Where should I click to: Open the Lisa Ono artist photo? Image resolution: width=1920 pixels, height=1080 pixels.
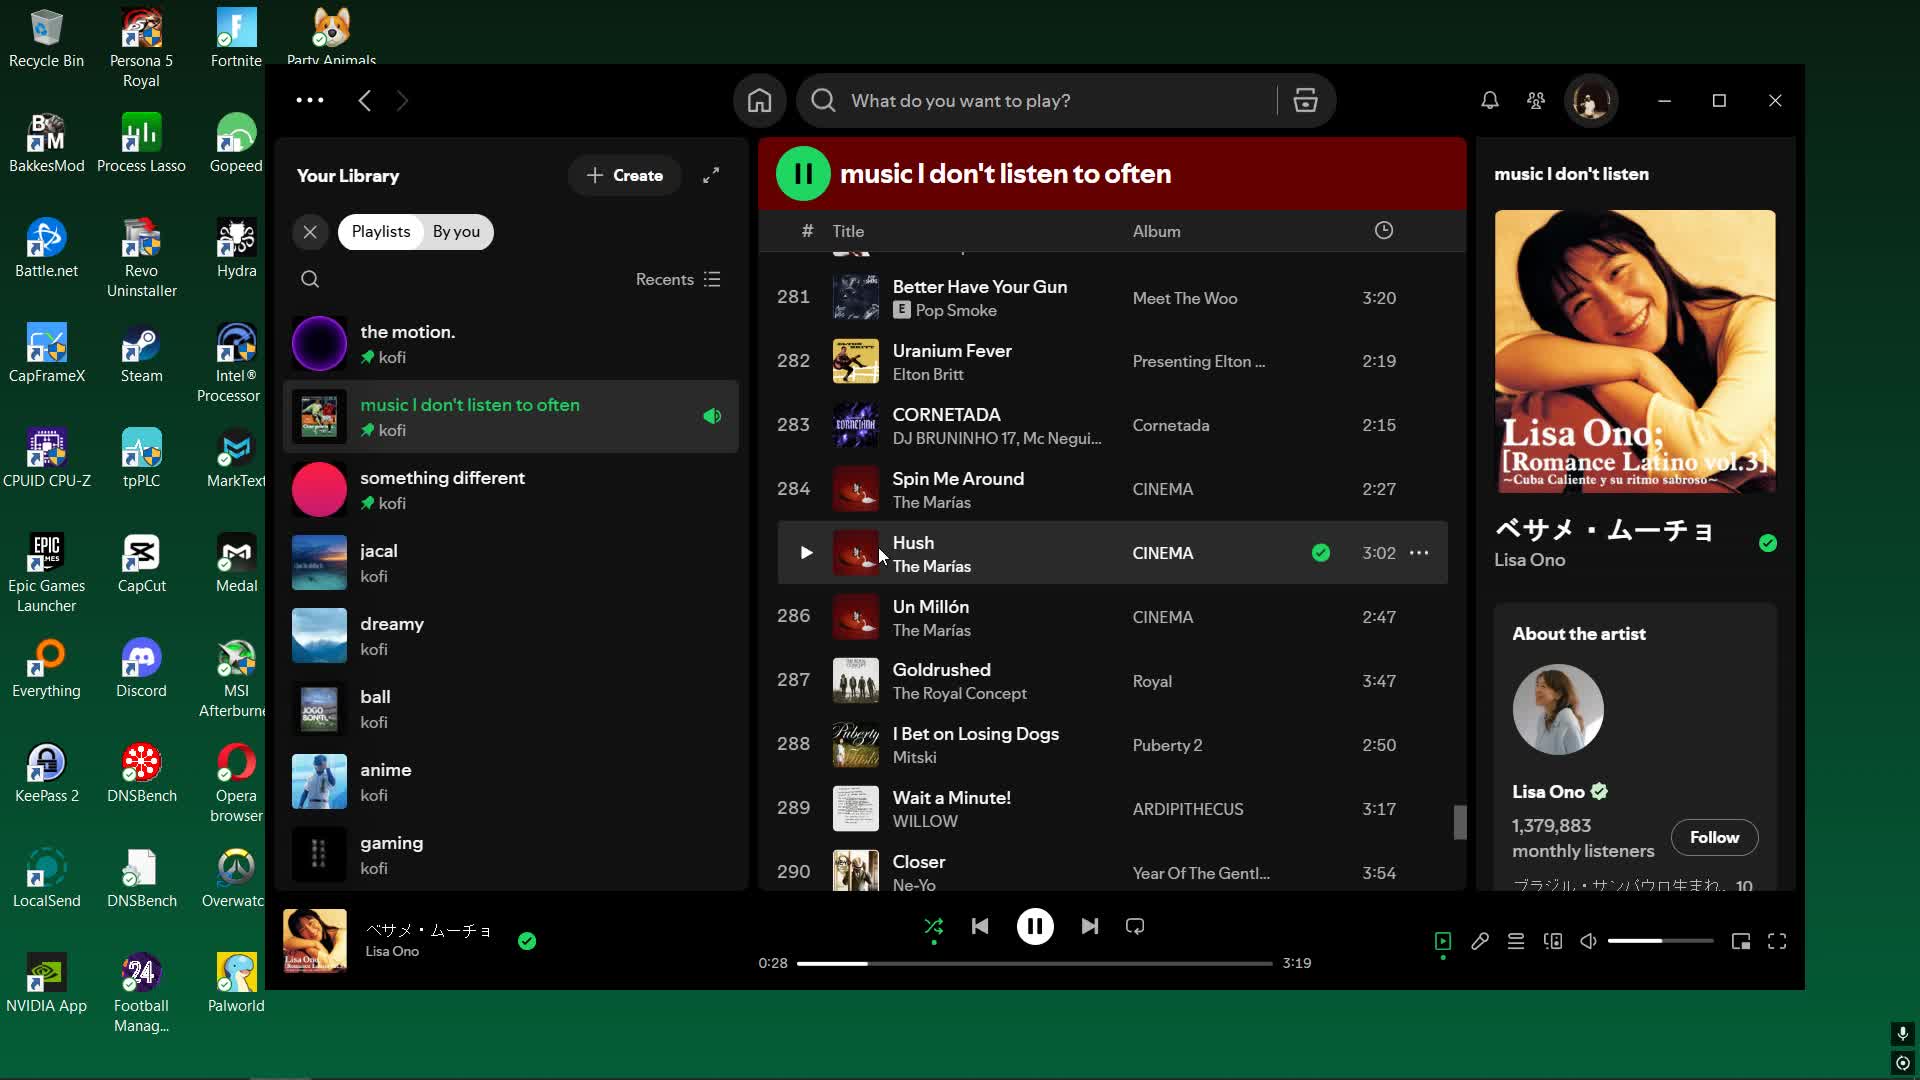[x=1558, y=710]
